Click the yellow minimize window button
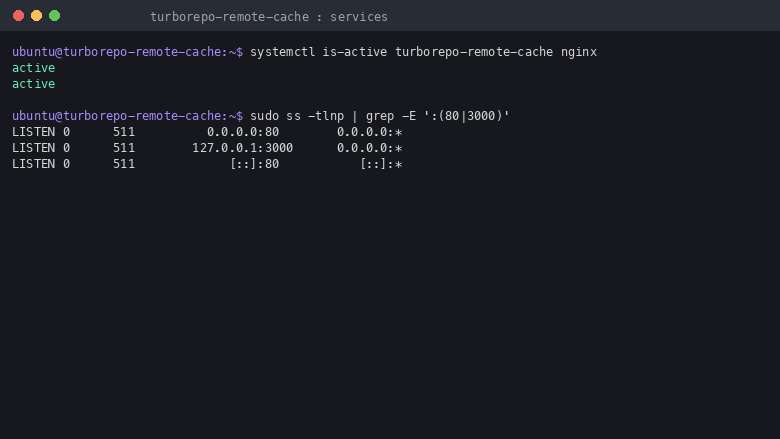Screen dimensions: 780x439 click(36, 16)
